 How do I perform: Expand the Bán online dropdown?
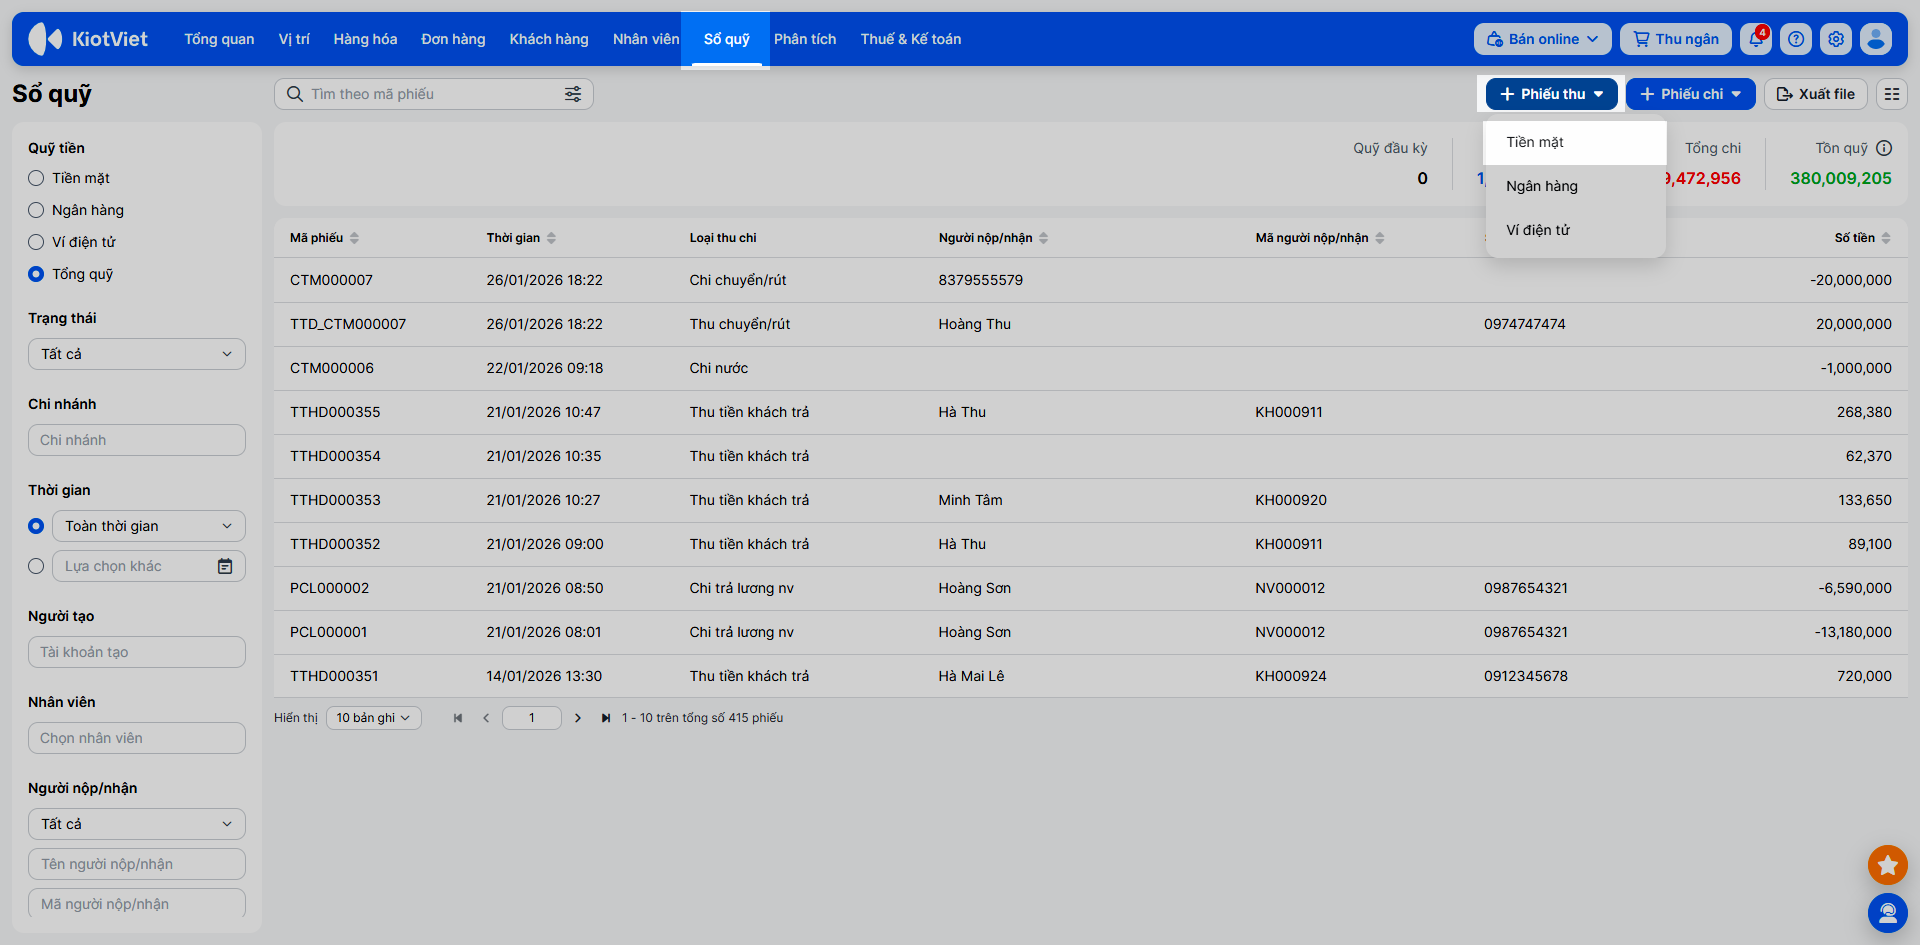tap(1542, 39)
